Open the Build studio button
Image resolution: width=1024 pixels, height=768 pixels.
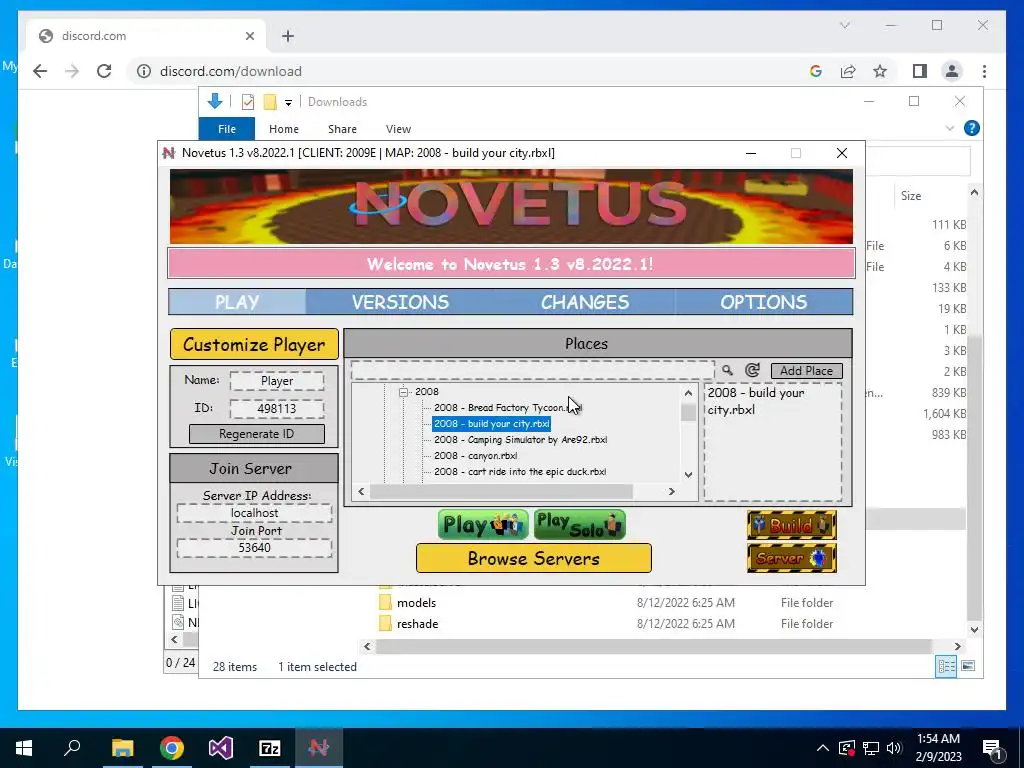(x=792, y=524)
